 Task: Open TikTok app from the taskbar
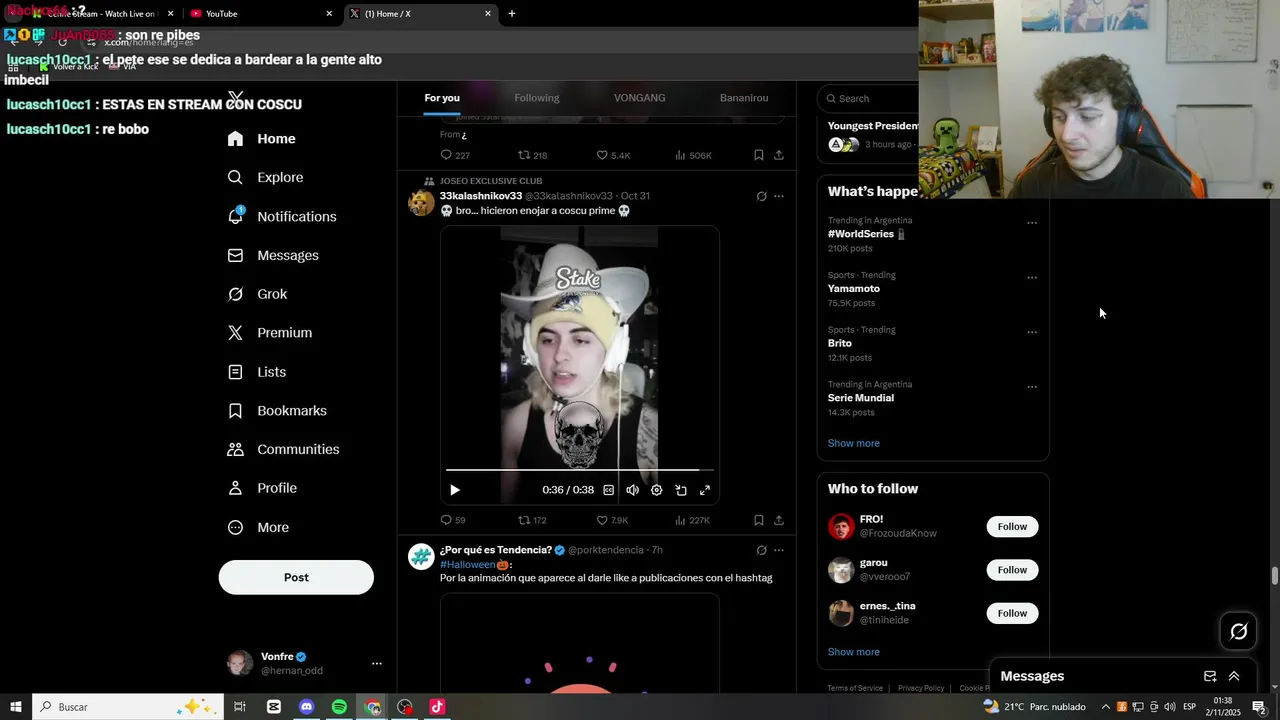point(437,707)
